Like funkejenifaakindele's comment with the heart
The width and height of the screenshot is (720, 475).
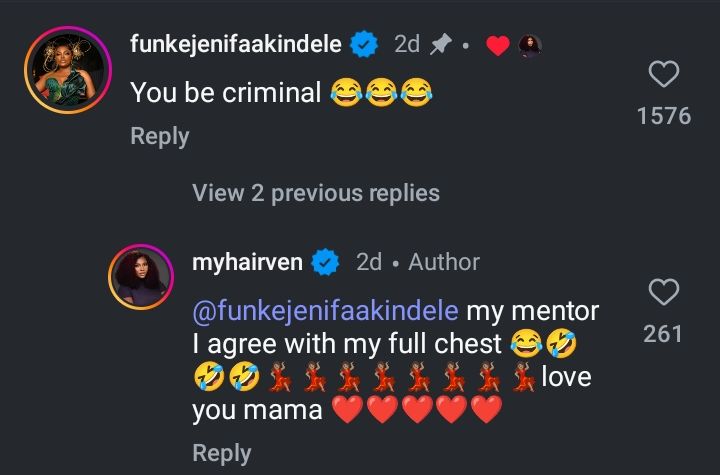point(664,75)
